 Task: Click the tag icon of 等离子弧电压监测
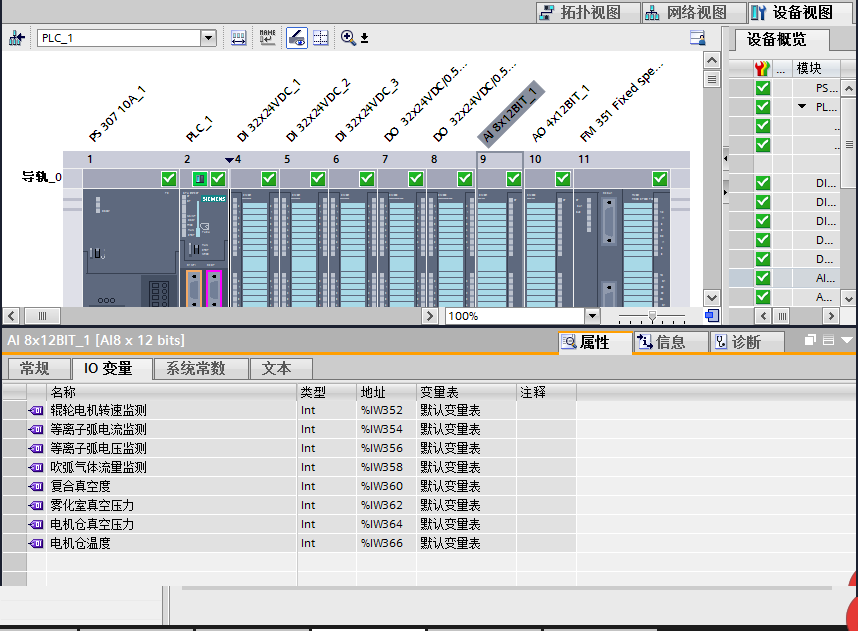(x=36, y=448)
